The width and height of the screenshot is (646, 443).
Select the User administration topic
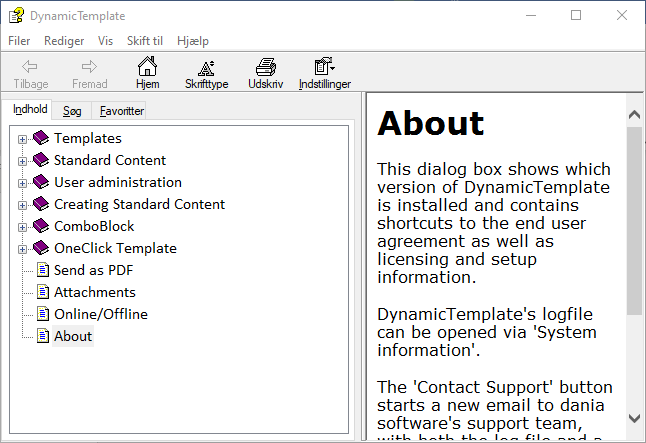coord(118,182)
